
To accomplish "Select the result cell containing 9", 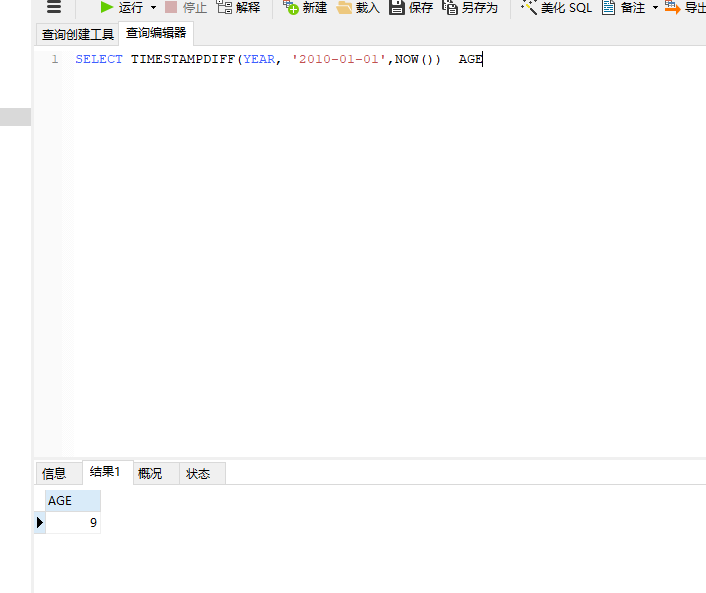I will 73,522.
